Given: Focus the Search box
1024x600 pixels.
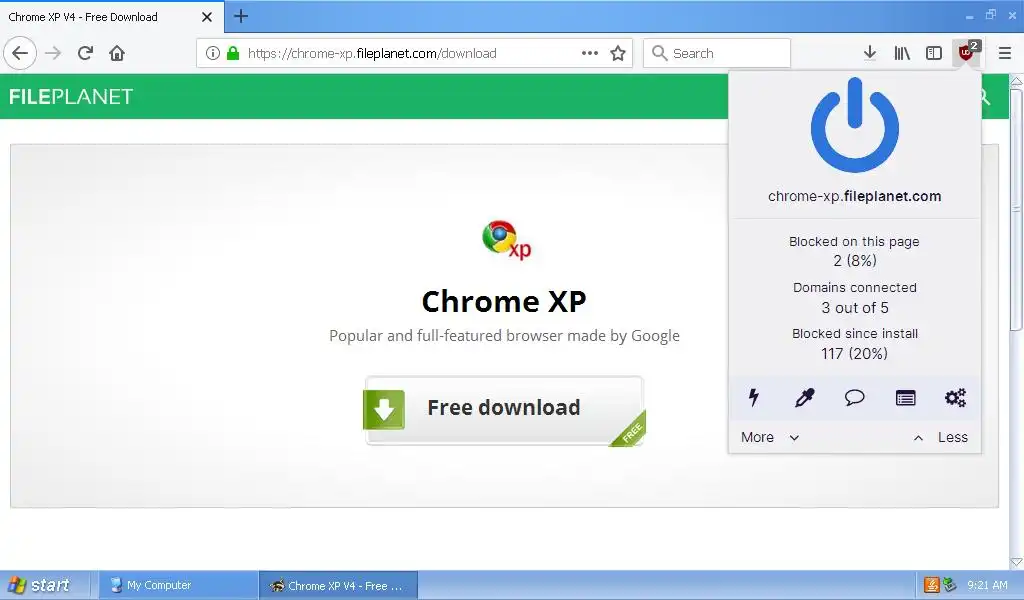Looking at the screenshot, I should click(717, 53).
